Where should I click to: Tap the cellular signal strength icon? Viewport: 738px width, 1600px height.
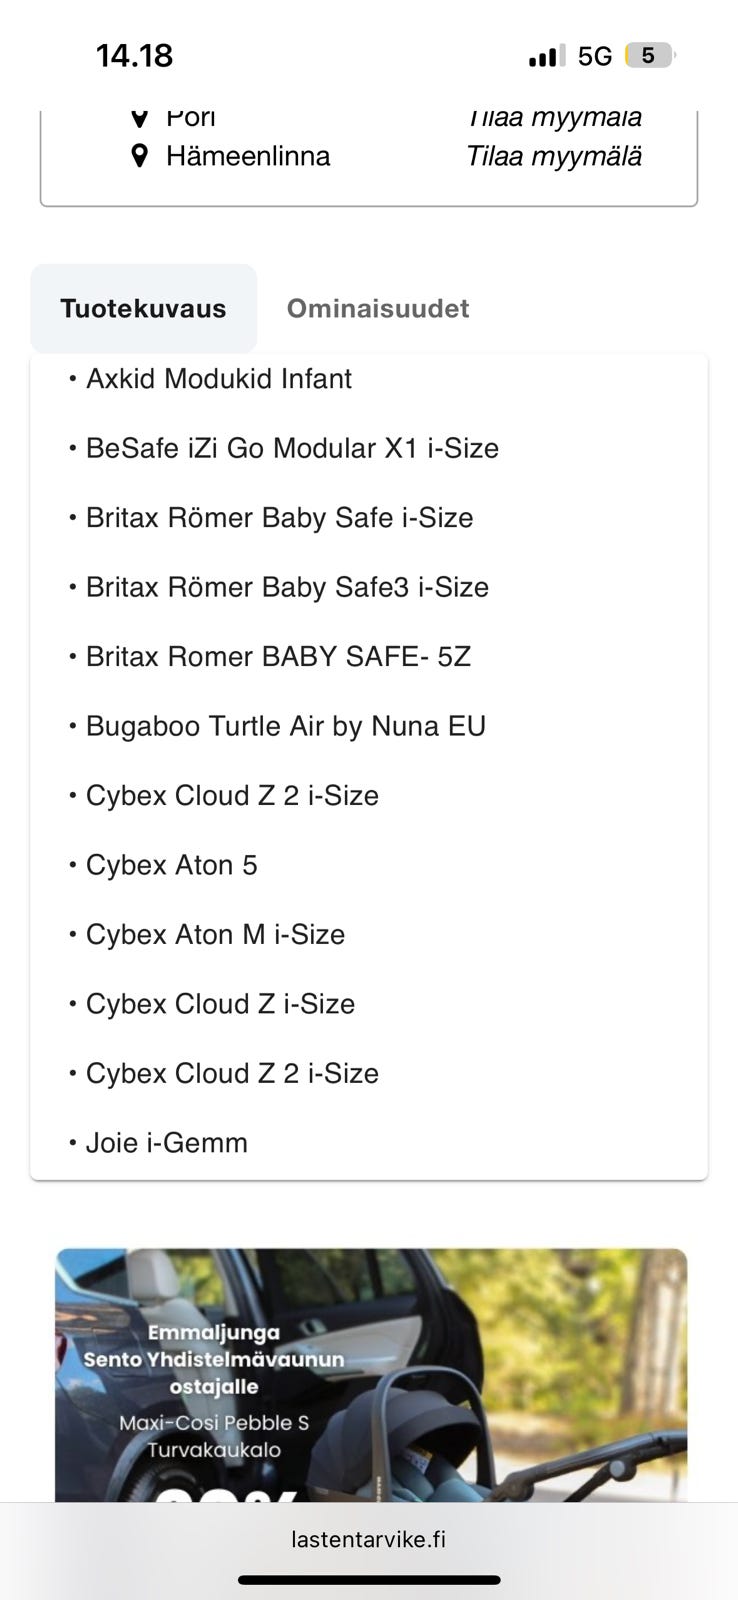[x=547, y=56]
